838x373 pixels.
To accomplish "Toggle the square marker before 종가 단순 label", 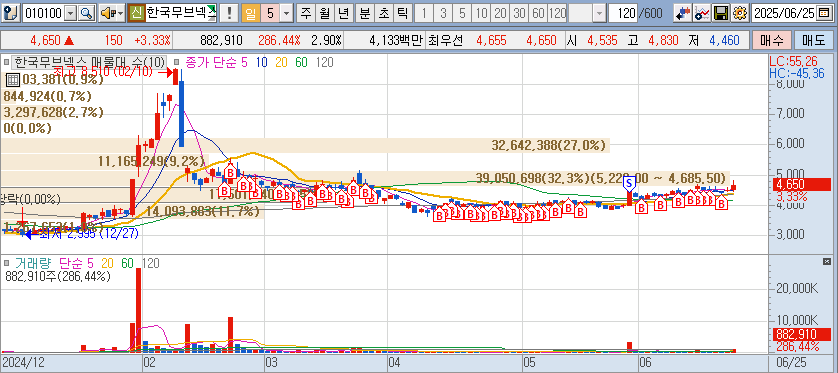I will pos(177,63).
